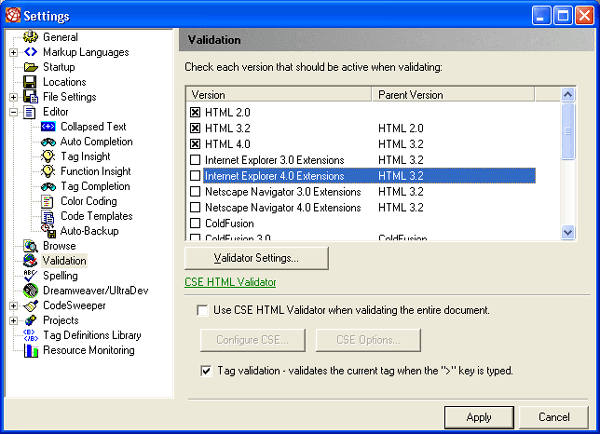Click the Apply button

point(479,417)
